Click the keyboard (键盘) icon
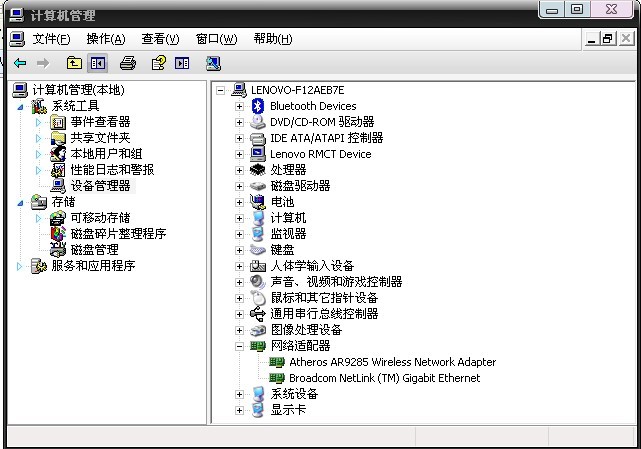The width and height of the screenshot is (641, 449). tap(258, 250)
